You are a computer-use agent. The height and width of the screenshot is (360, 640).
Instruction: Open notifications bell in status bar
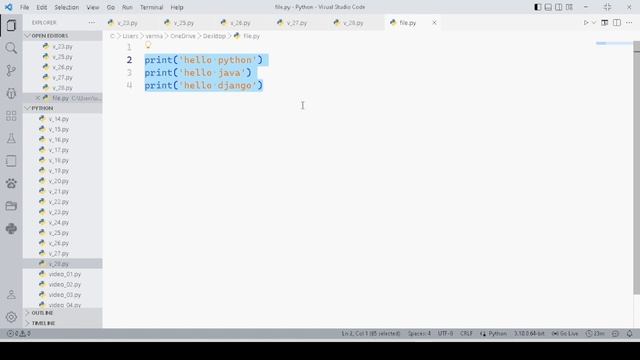(x=629, y=333)
